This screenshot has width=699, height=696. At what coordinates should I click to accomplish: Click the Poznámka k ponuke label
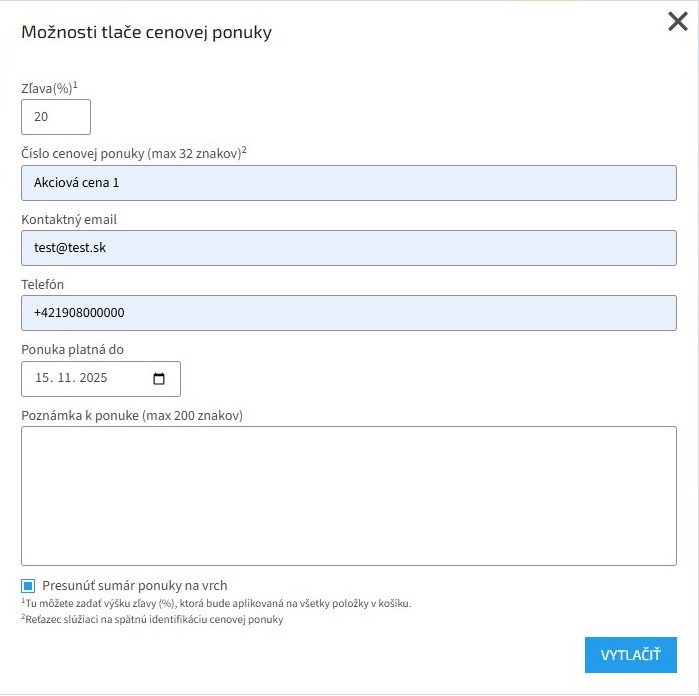132,415
